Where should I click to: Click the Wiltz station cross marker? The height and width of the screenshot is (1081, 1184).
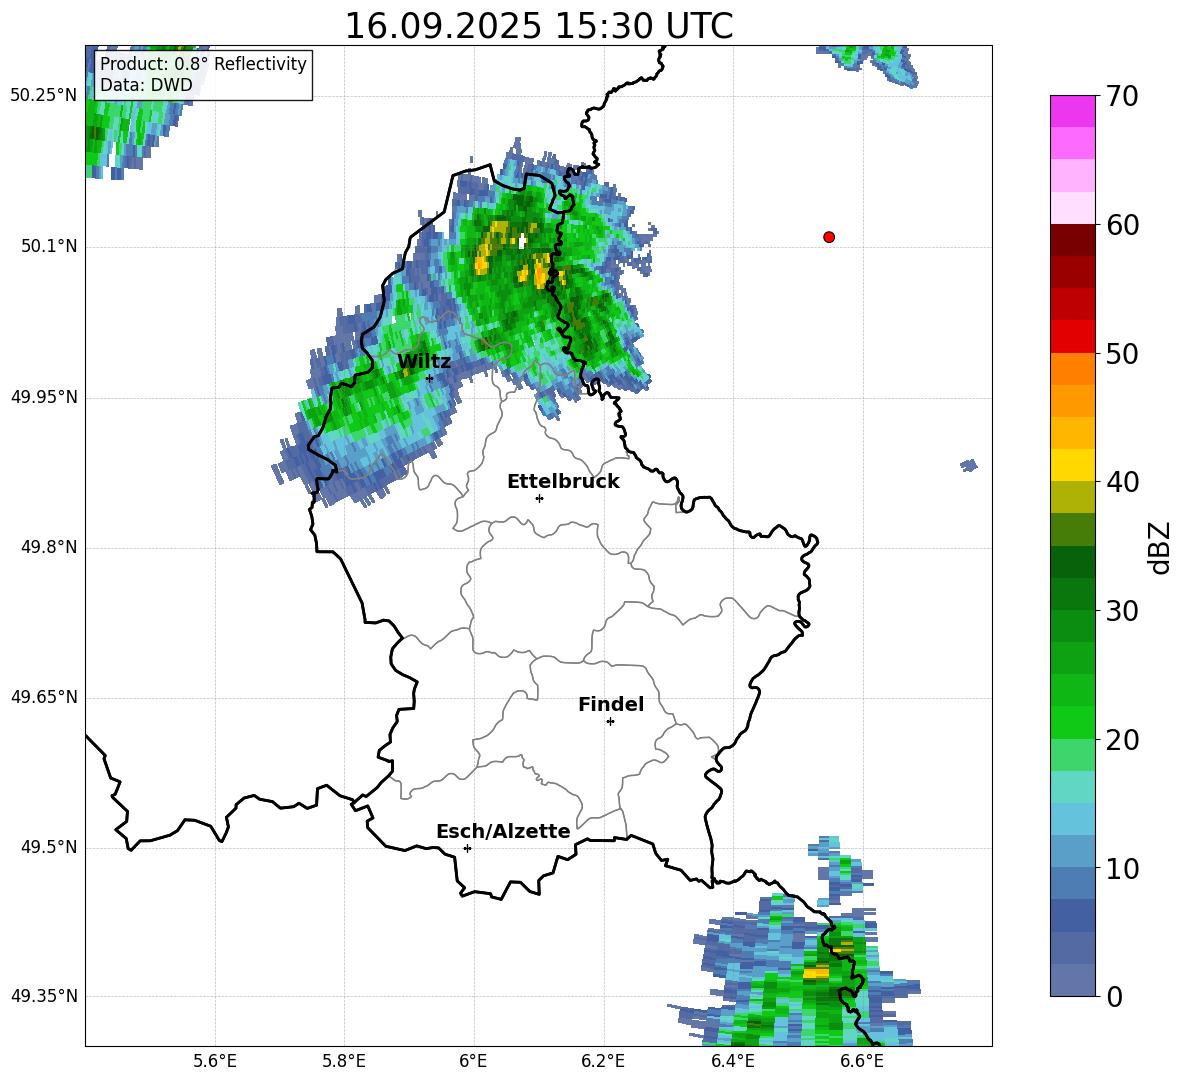429,378
